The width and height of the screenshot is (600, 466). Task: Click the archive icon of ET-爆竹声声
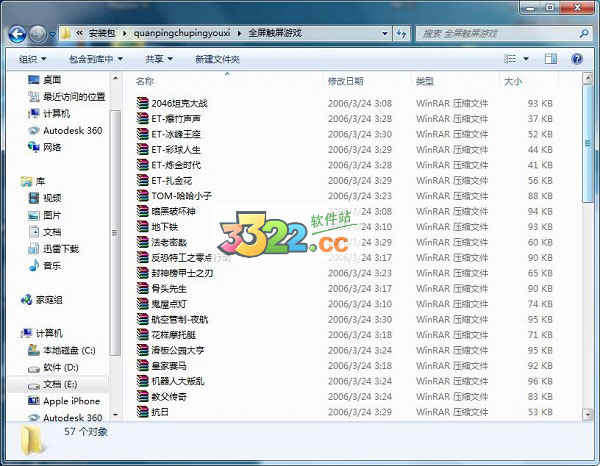point(142,119)
